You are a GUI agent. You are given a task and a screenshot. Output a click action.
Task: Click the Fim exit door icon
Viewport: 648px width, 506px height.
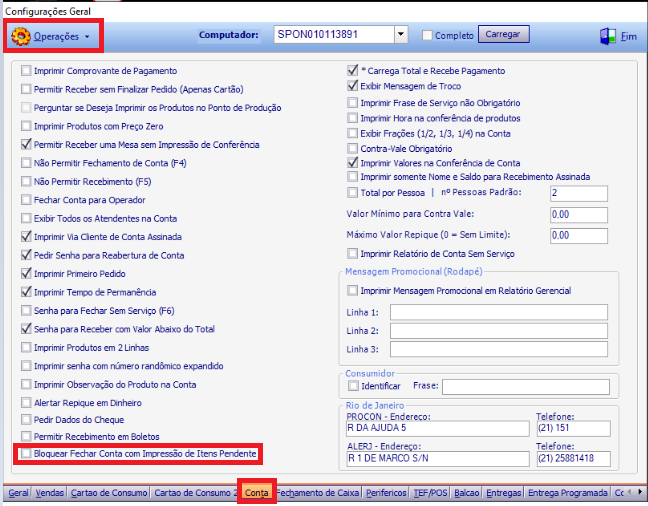[608, 36]
